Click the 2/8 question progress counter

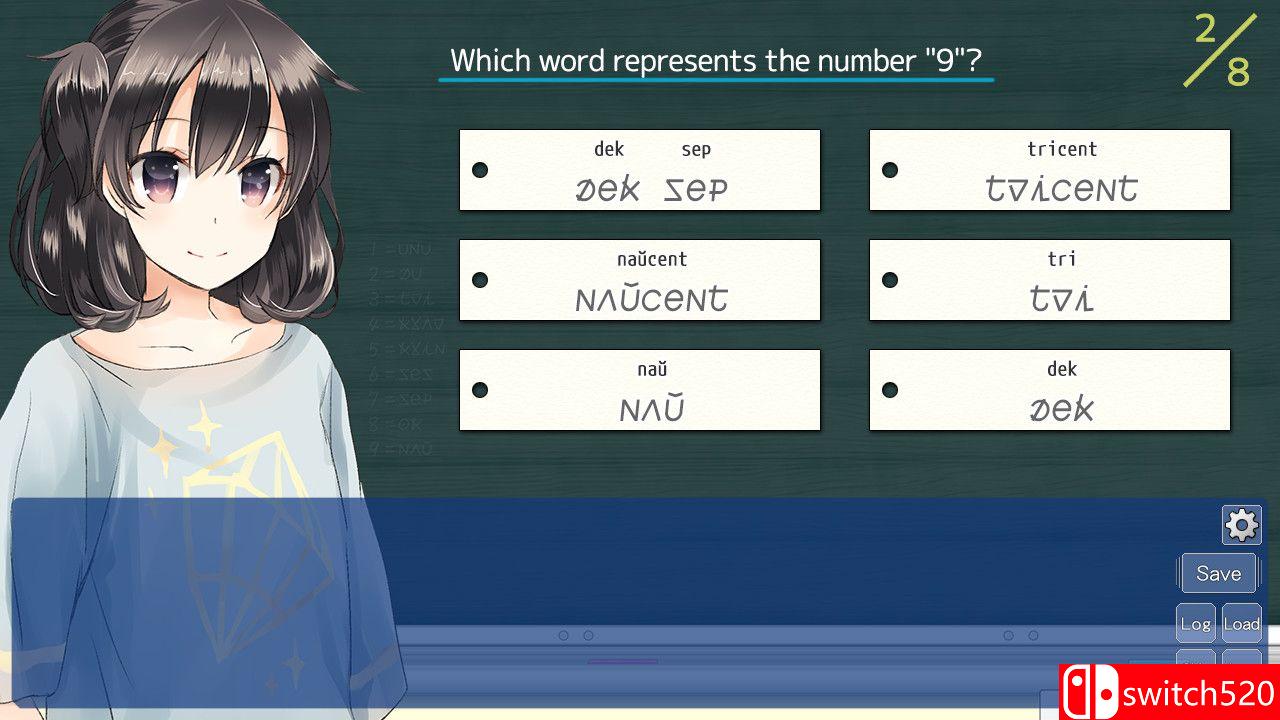(1221, 50)
